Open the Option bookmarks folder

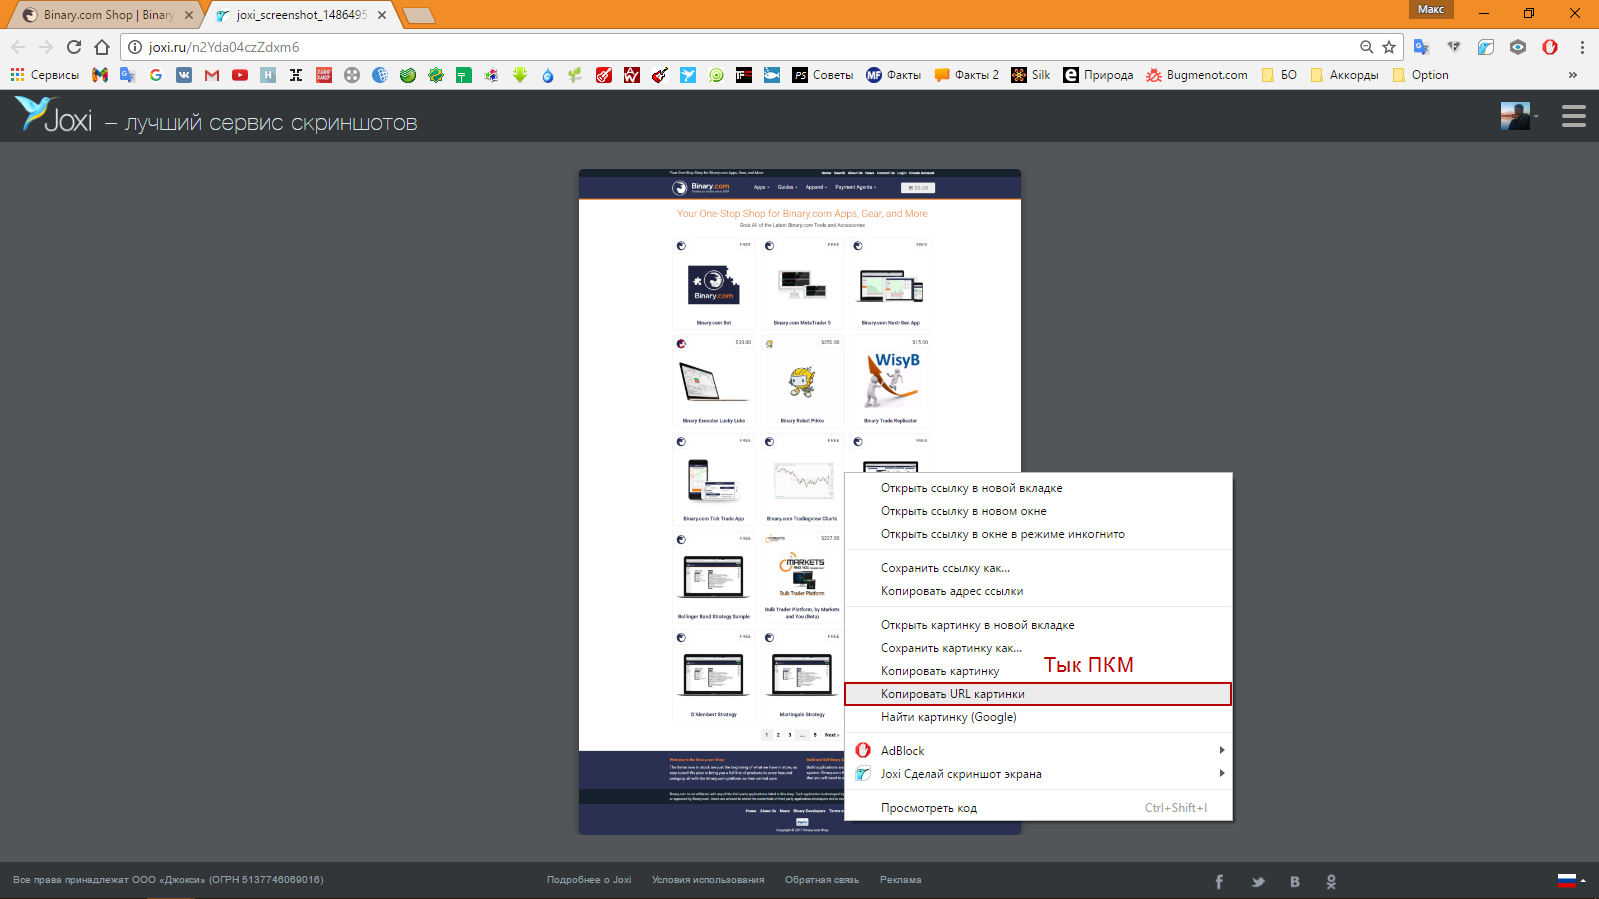1420,75
